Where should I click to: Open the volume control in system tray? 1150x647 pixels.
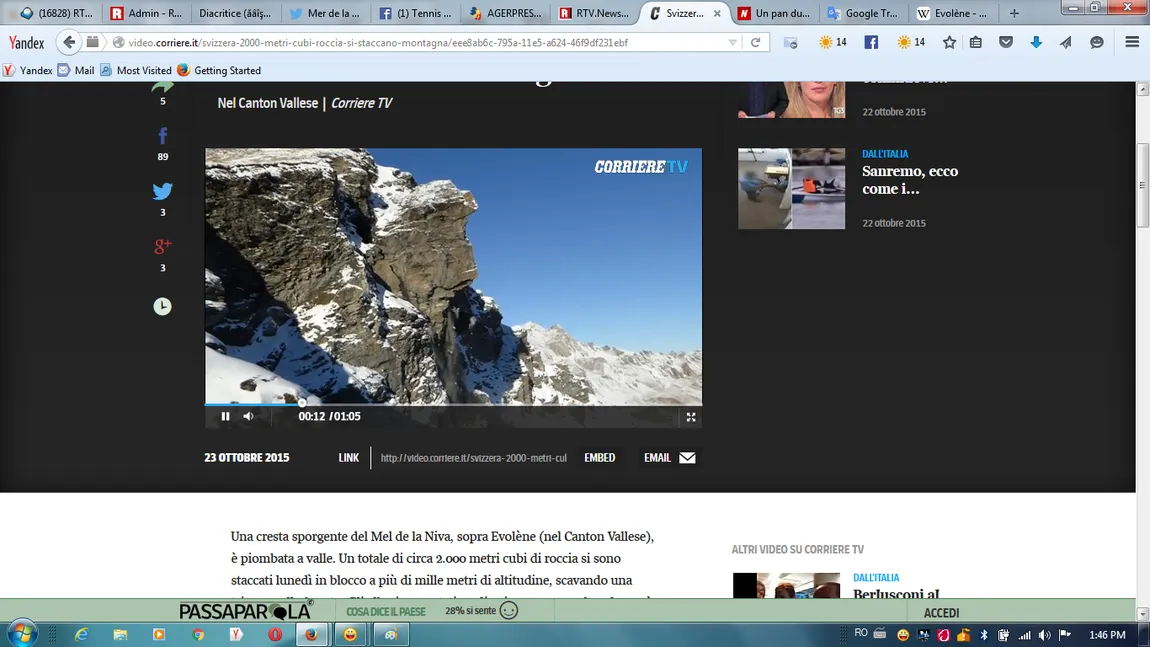[x=1044, y=635]
